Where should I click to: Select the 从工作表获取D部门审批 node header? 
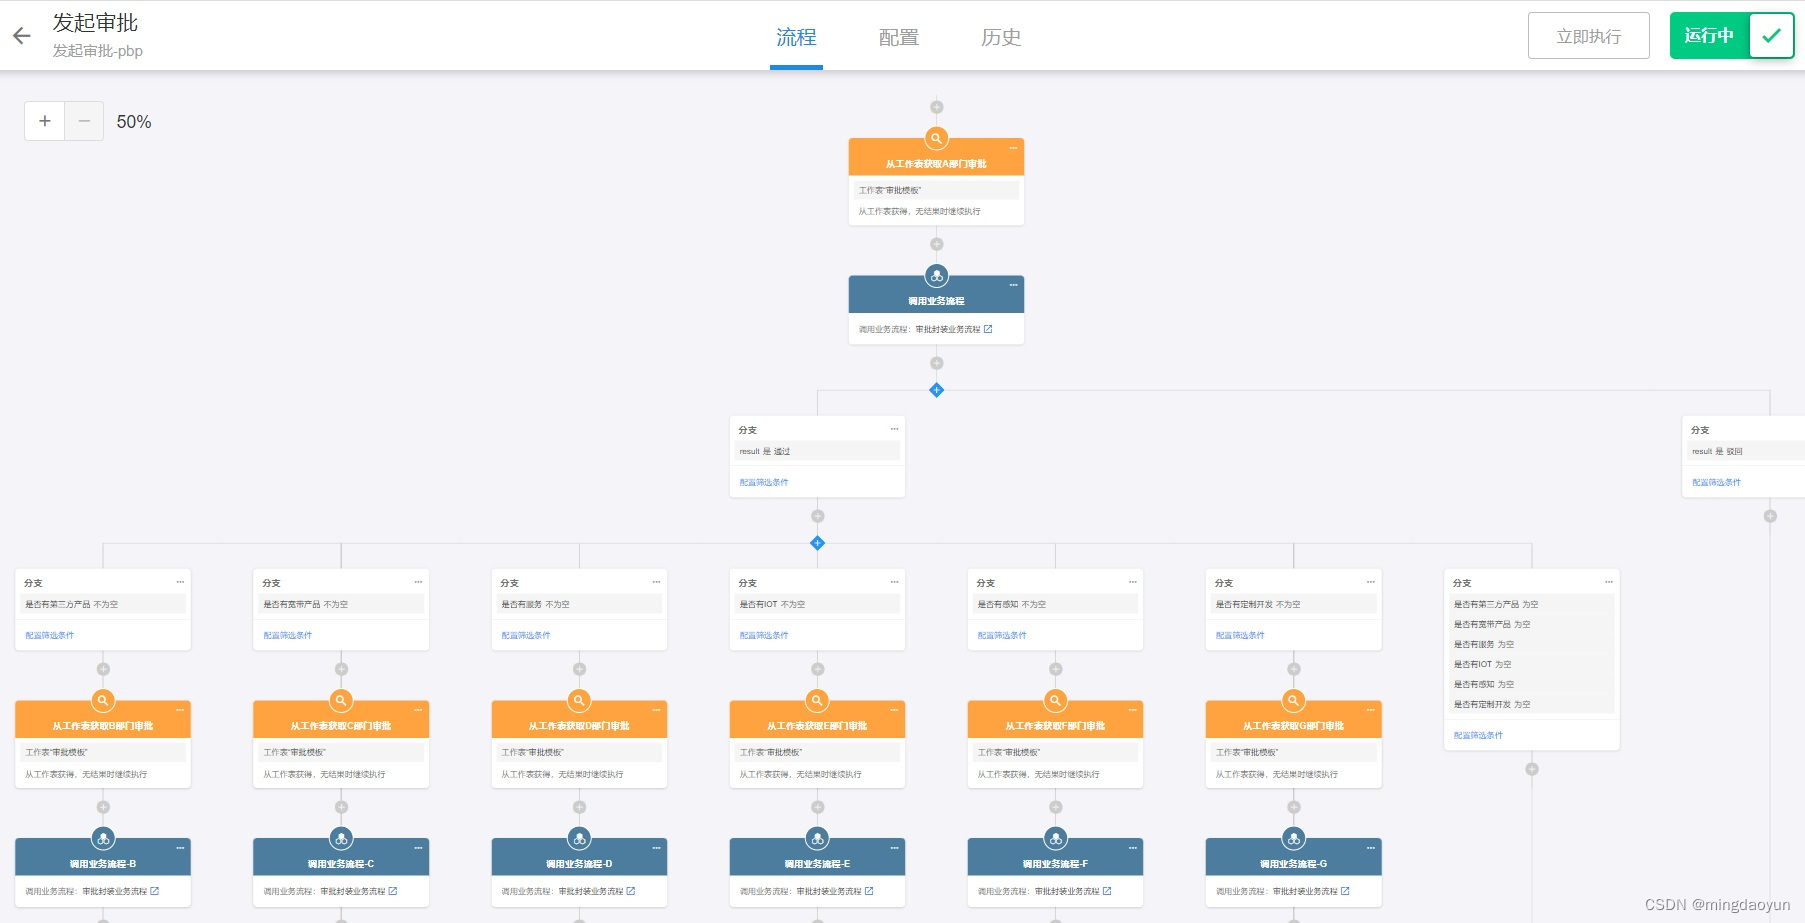579,722
